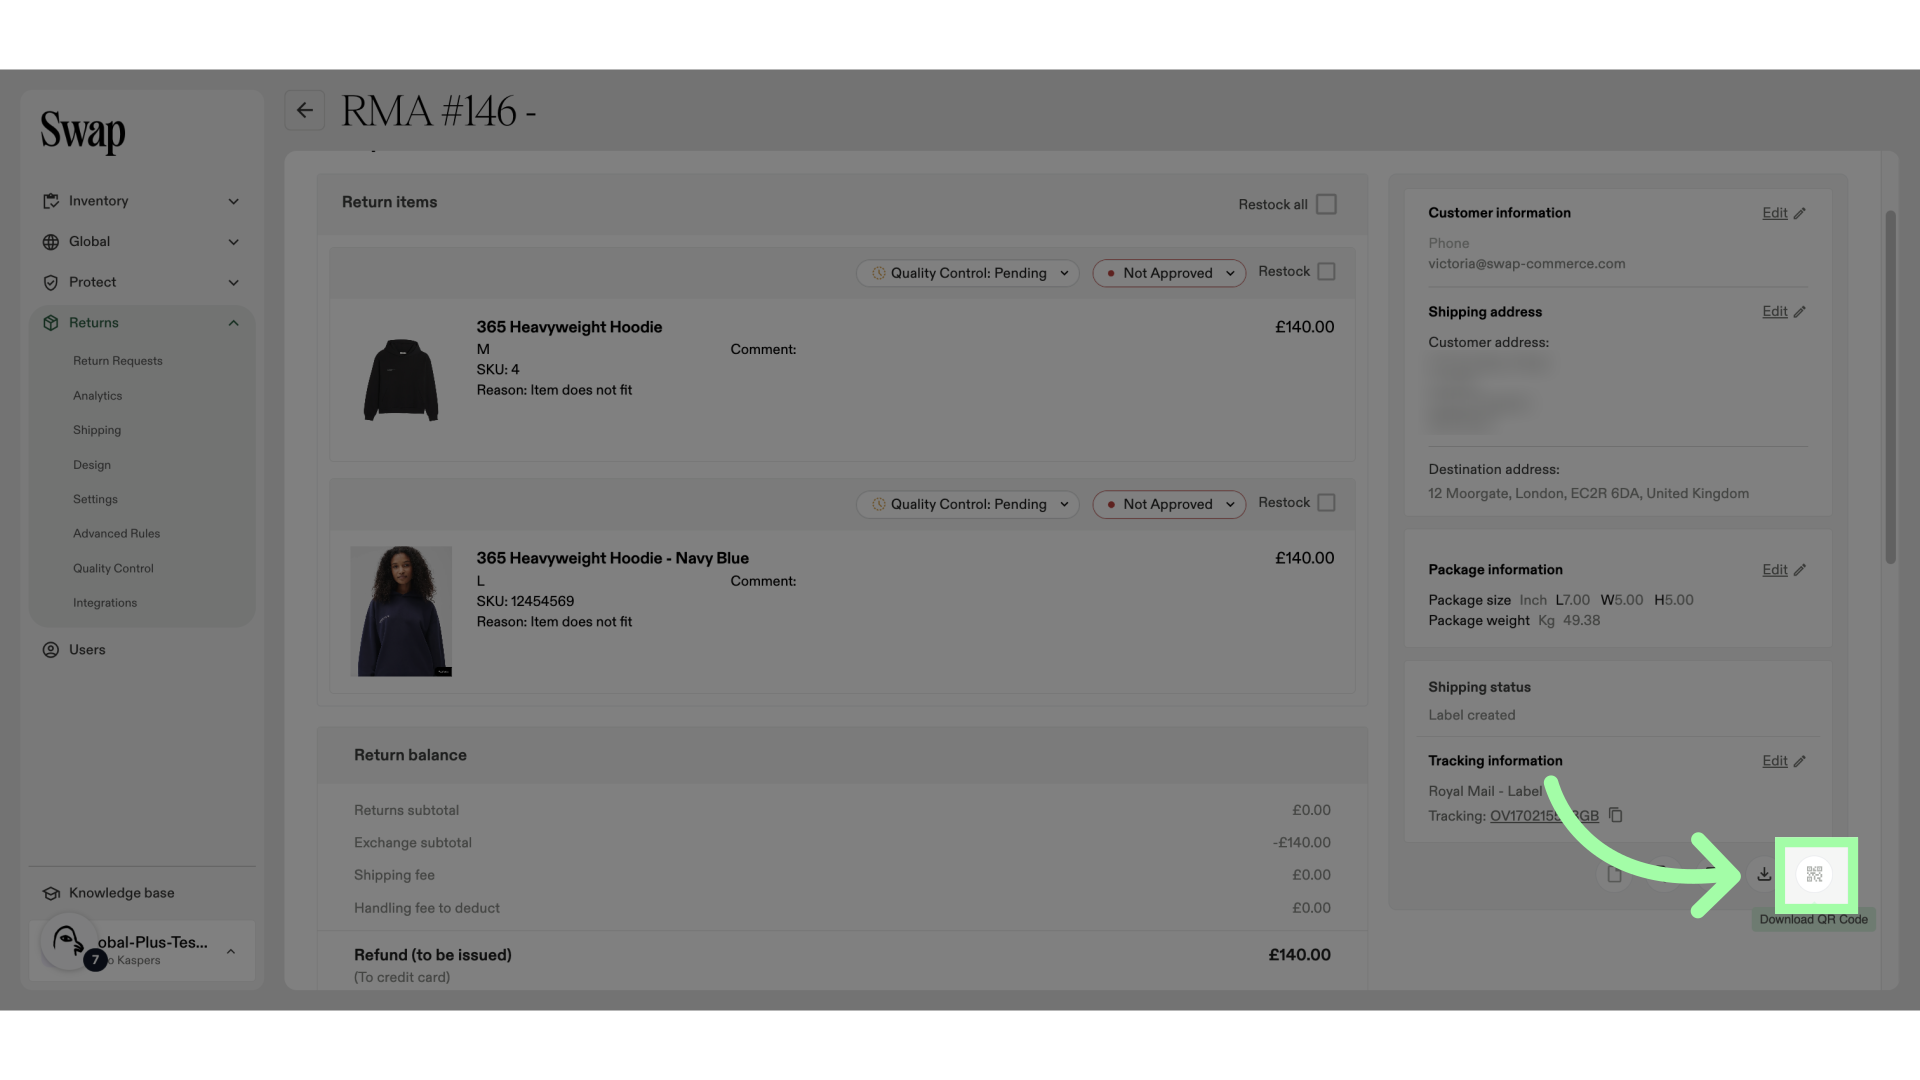
Task: Open the tracking number link
Action: (x=1544, y=816)
